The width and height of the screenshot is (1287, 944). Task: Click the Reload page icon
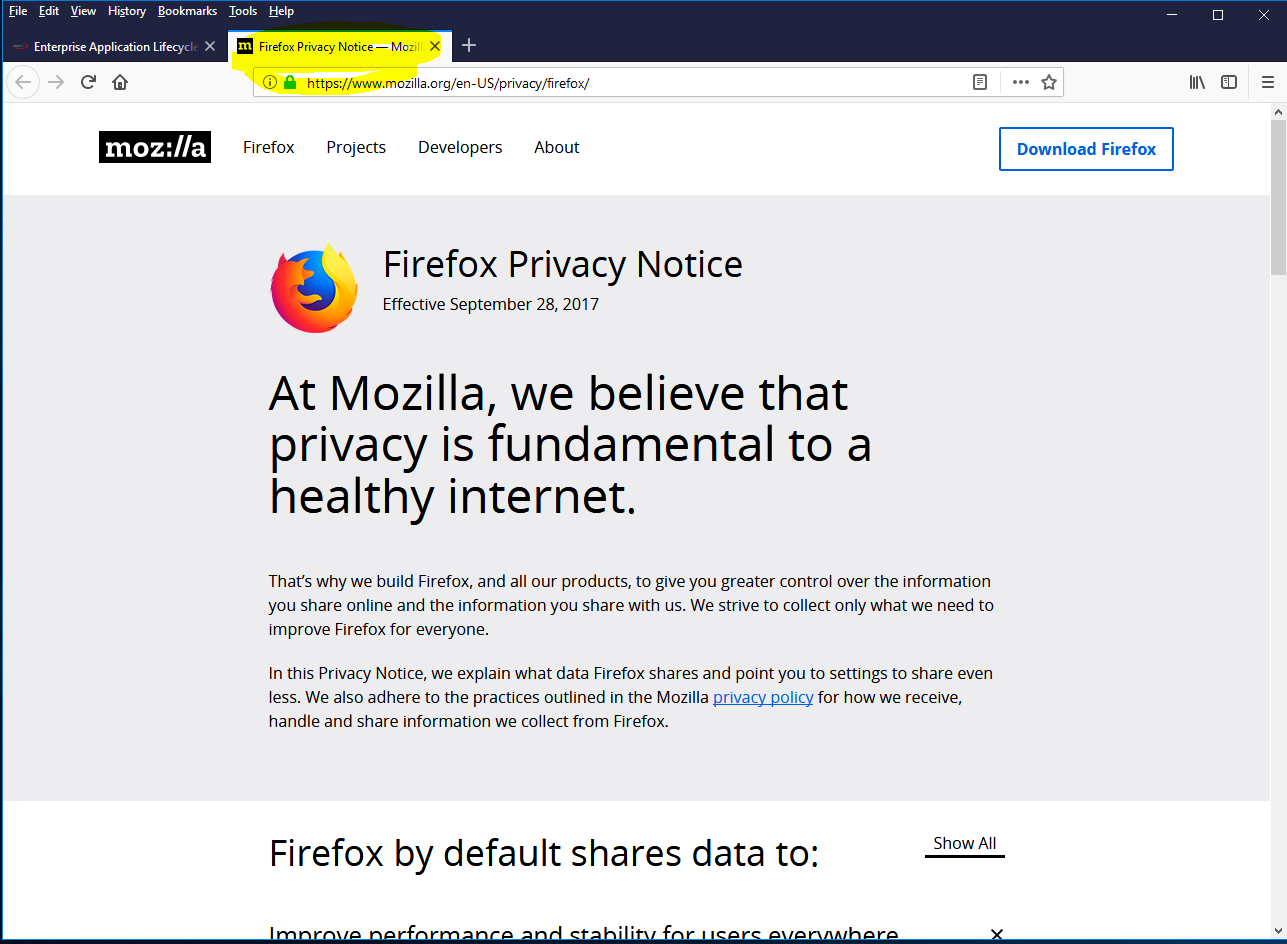coord(88,82)
